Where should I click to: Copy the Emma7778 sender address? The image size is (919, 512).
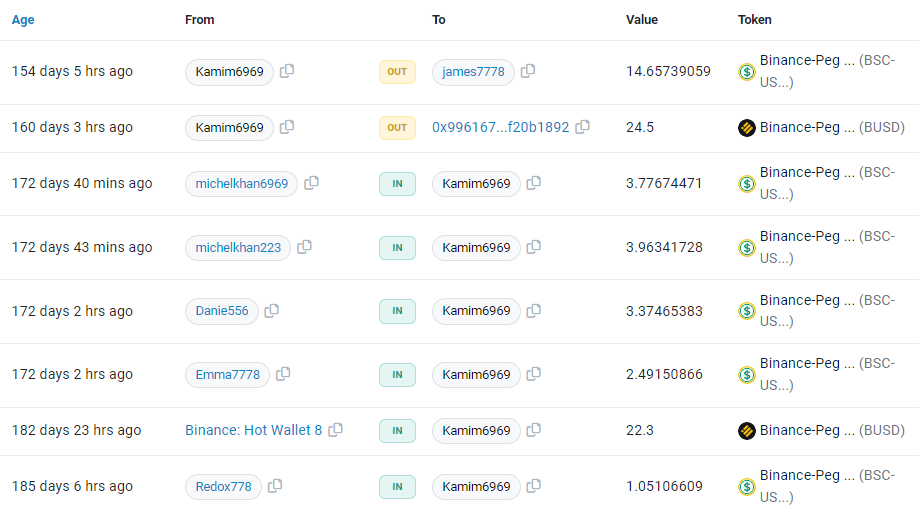click(283, 374)
